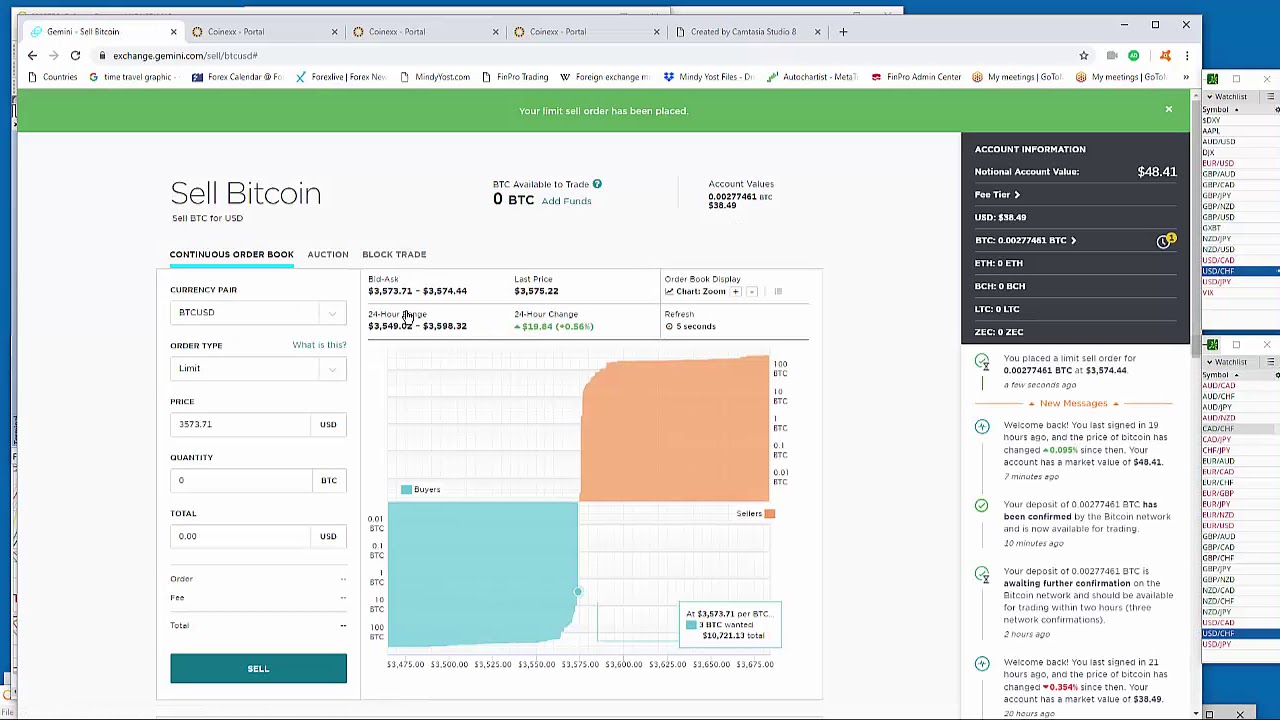The image size is (1280, 720).
Task: Open a new browser tab
Action: (x=843, y=32)
